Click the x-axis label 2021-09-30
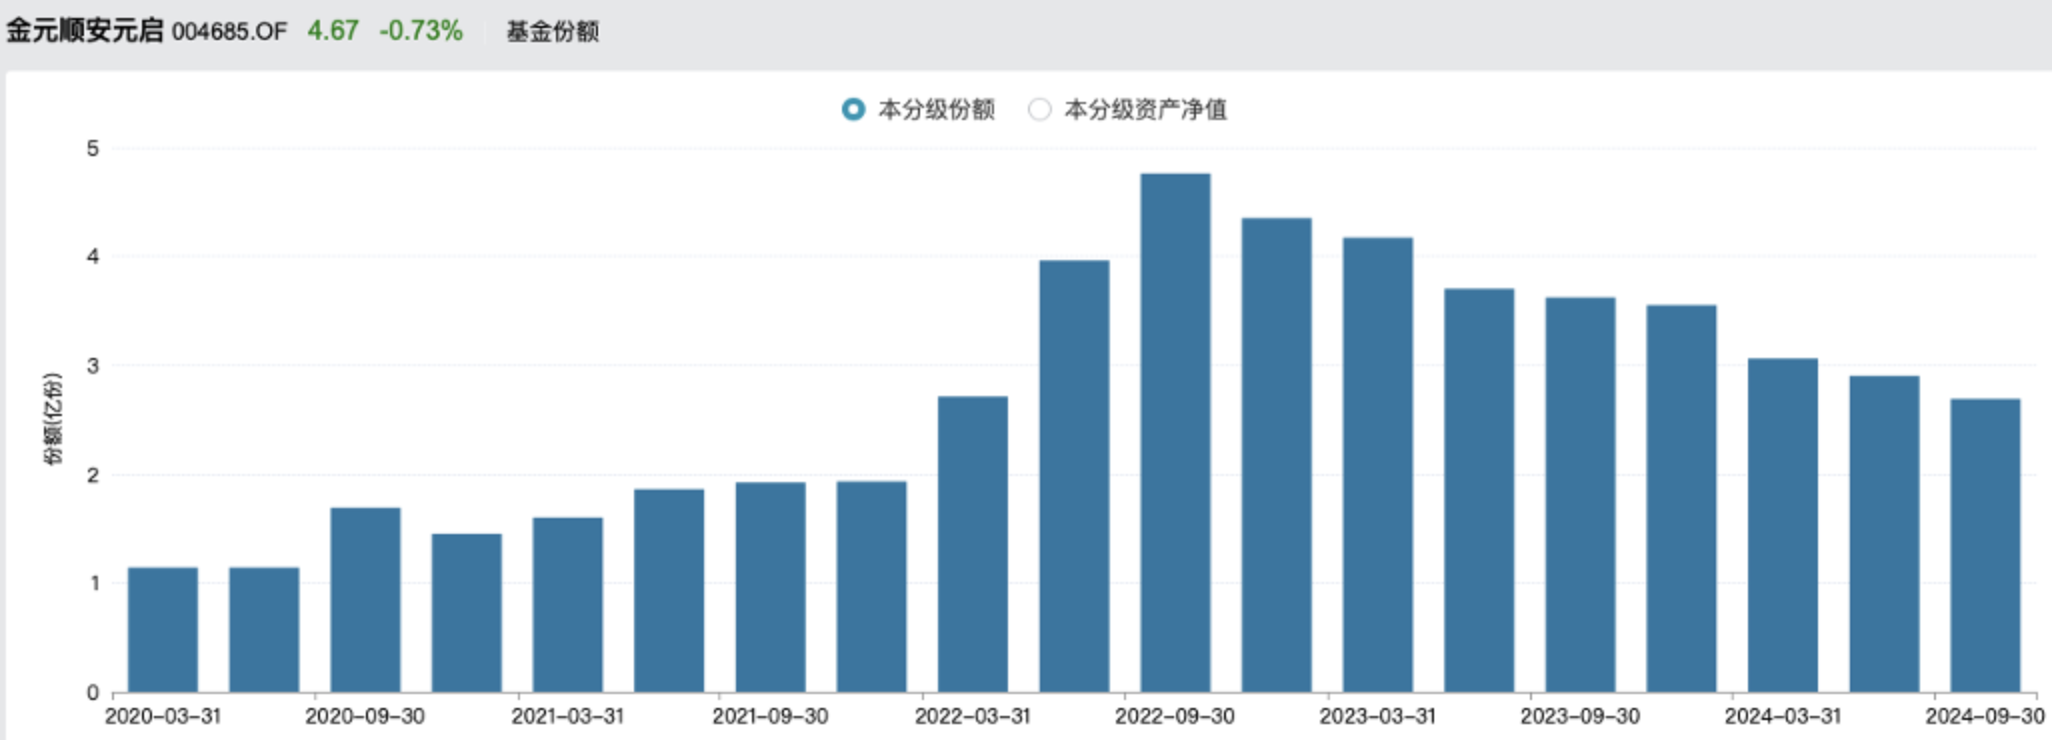This screenshot has height=740, width=2052. (770, 717)
